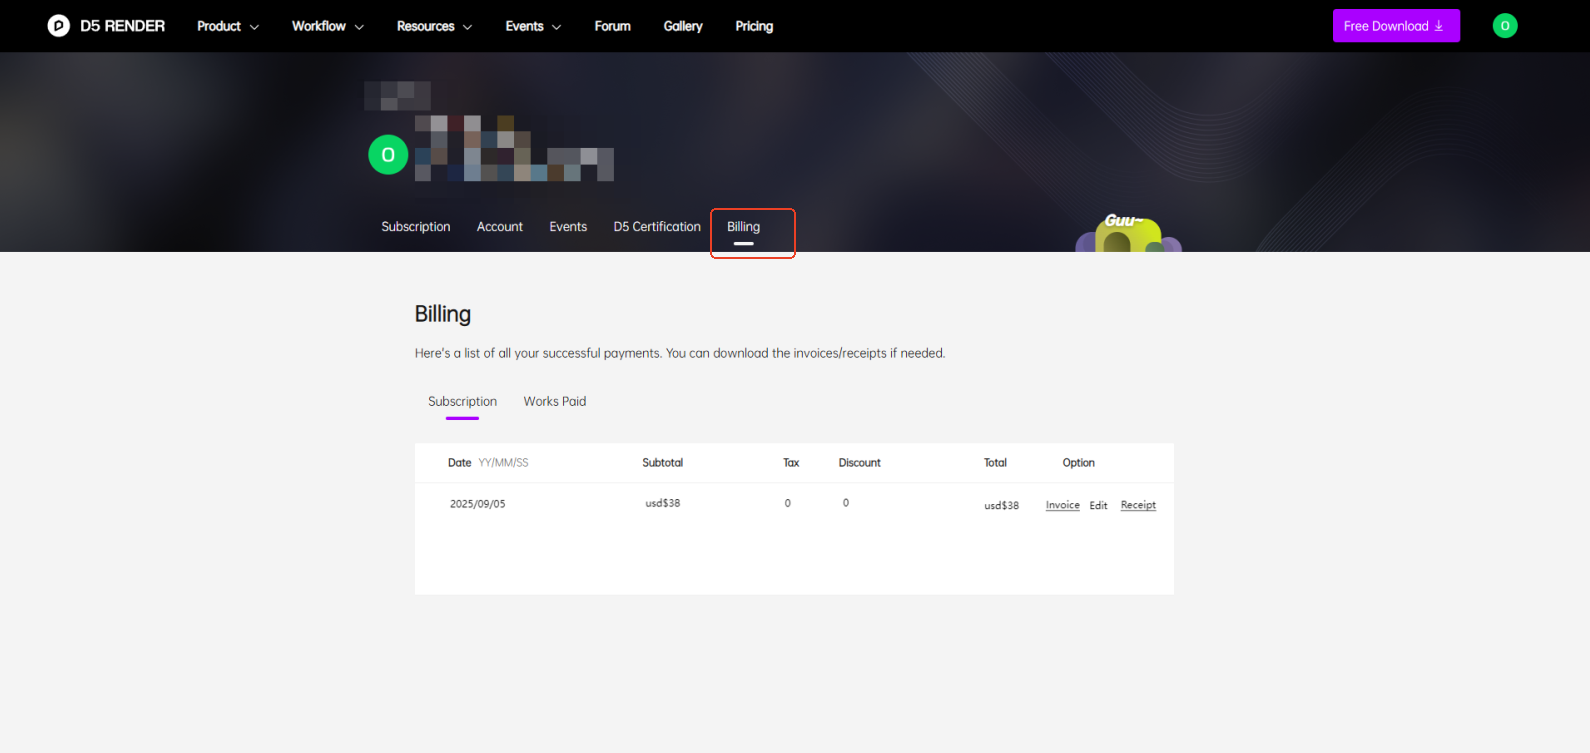Viewport: 1590px width, 753px height.
Task: Select the Subscription billing sub-tab
Action: click(x=462, y=402)
